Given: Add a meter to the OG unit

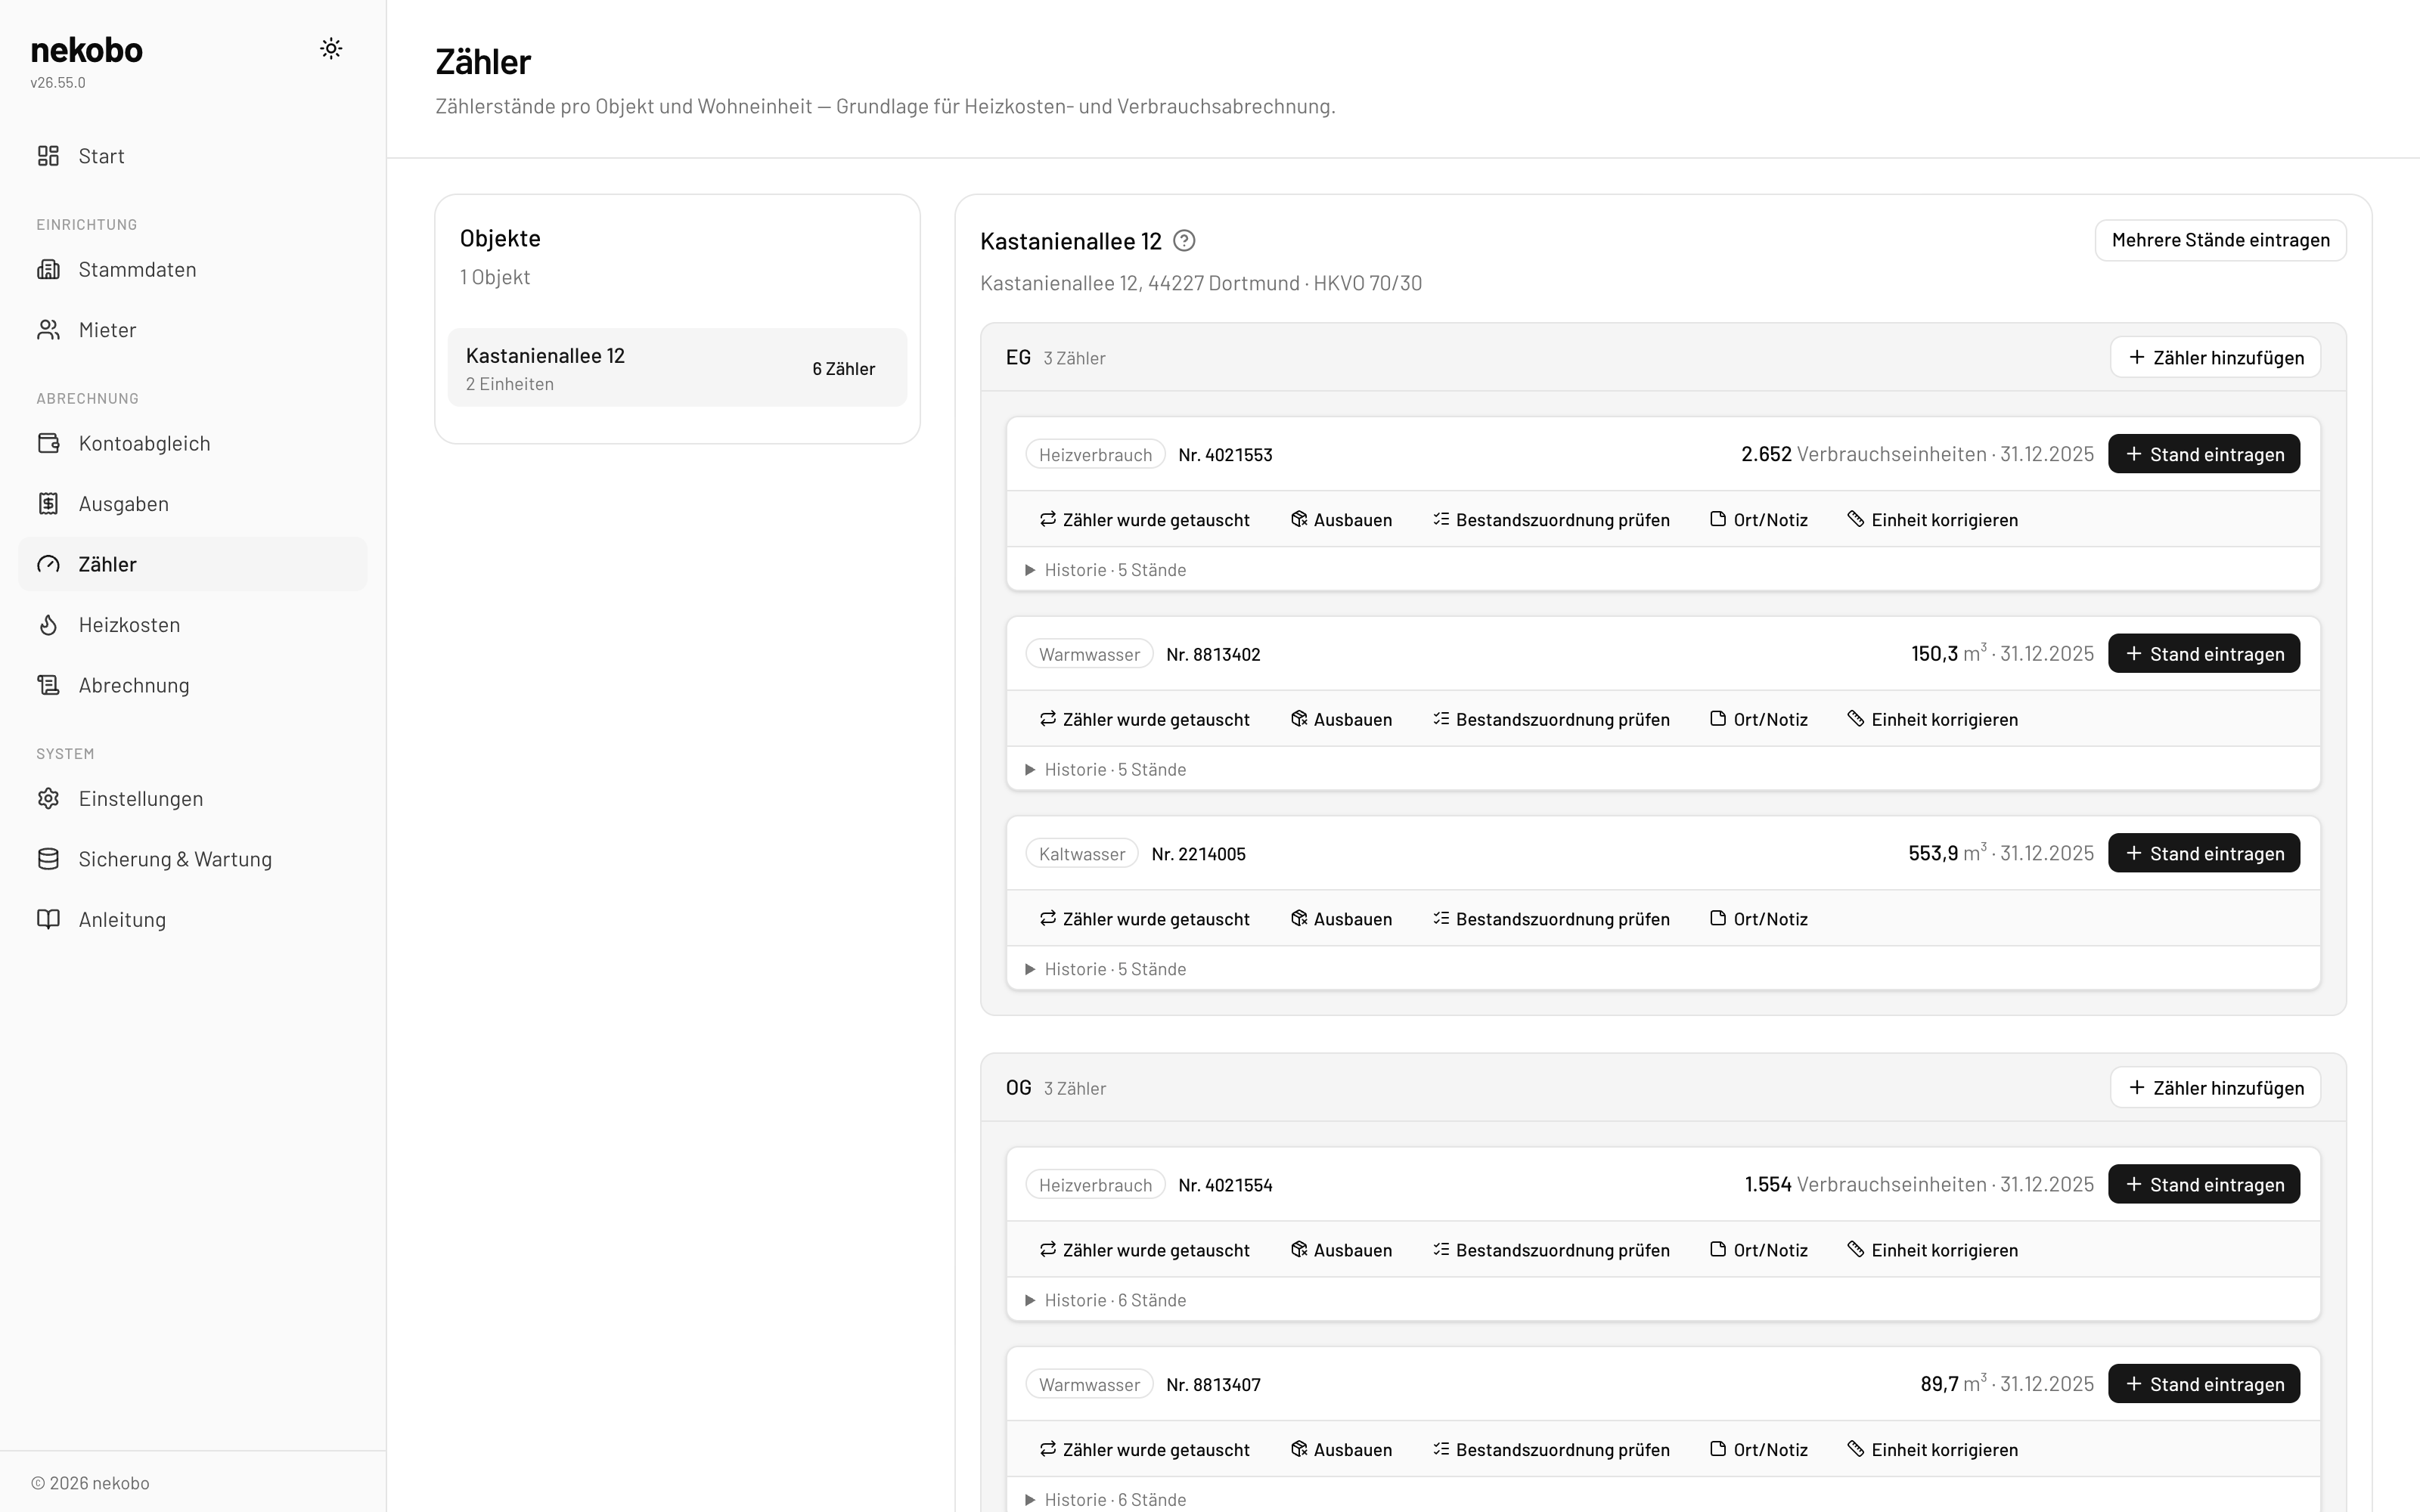Looking at the screenshot, I should pyautogui.click(x=2215, y=1087).
